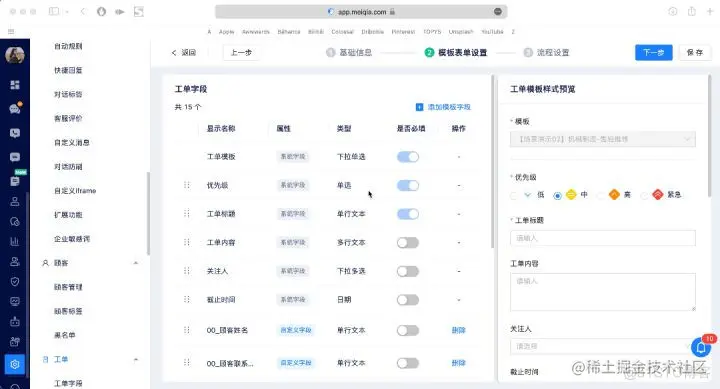Viewport: 720px width, 389px height.
Task: Click the 上一步 button
Action: tap(241, 52)
